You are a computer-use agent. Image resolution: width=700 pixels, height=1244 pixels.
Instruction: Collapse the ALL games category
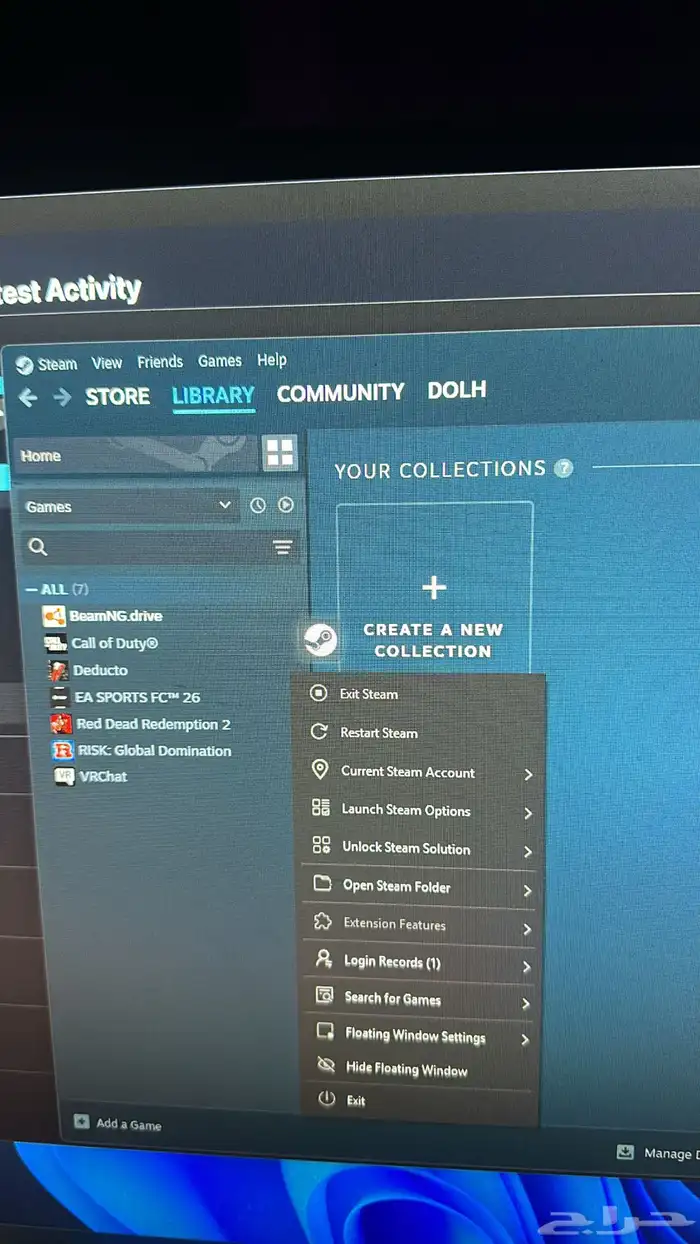coord(32,590)
